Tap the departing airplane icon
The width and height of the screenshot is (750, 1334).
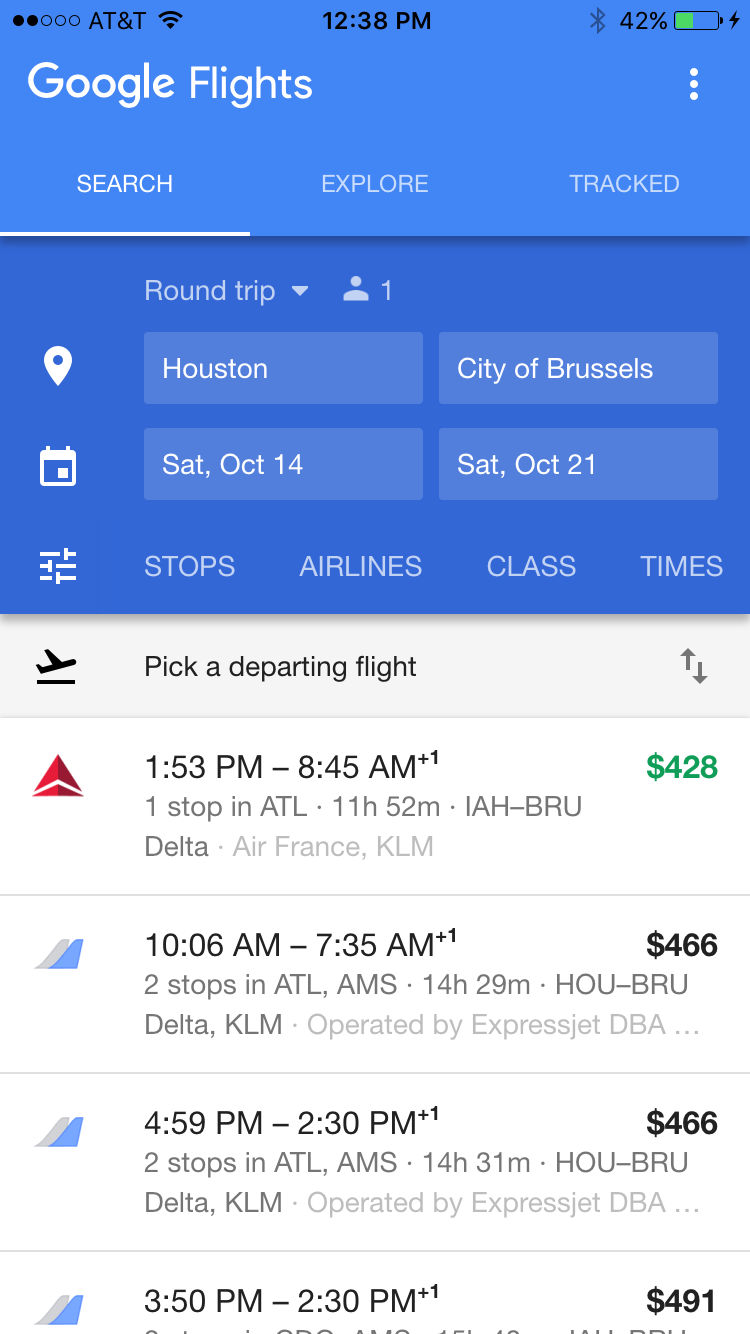[x=57, y=666]
